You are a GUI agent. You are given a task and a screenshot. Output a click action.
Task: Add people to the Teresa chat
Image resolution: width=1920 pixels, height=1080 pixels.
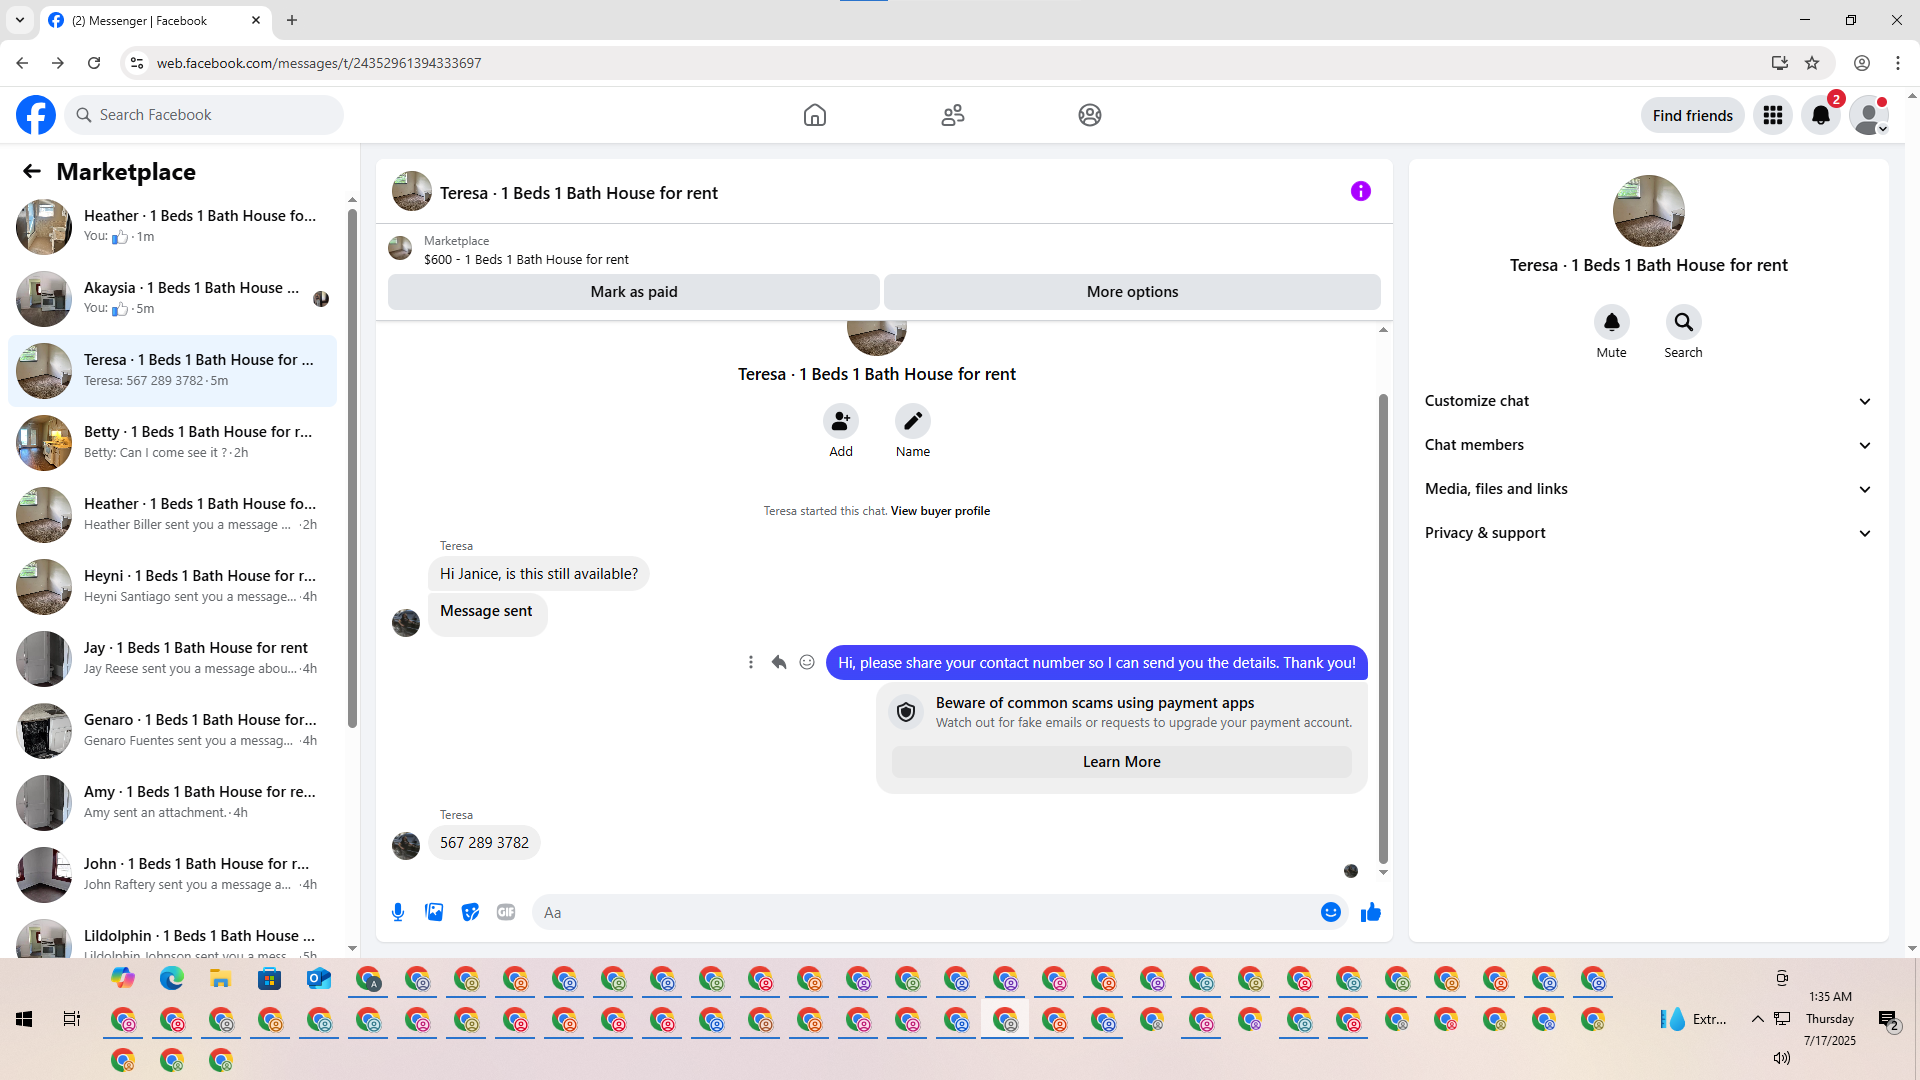point(841,421)
